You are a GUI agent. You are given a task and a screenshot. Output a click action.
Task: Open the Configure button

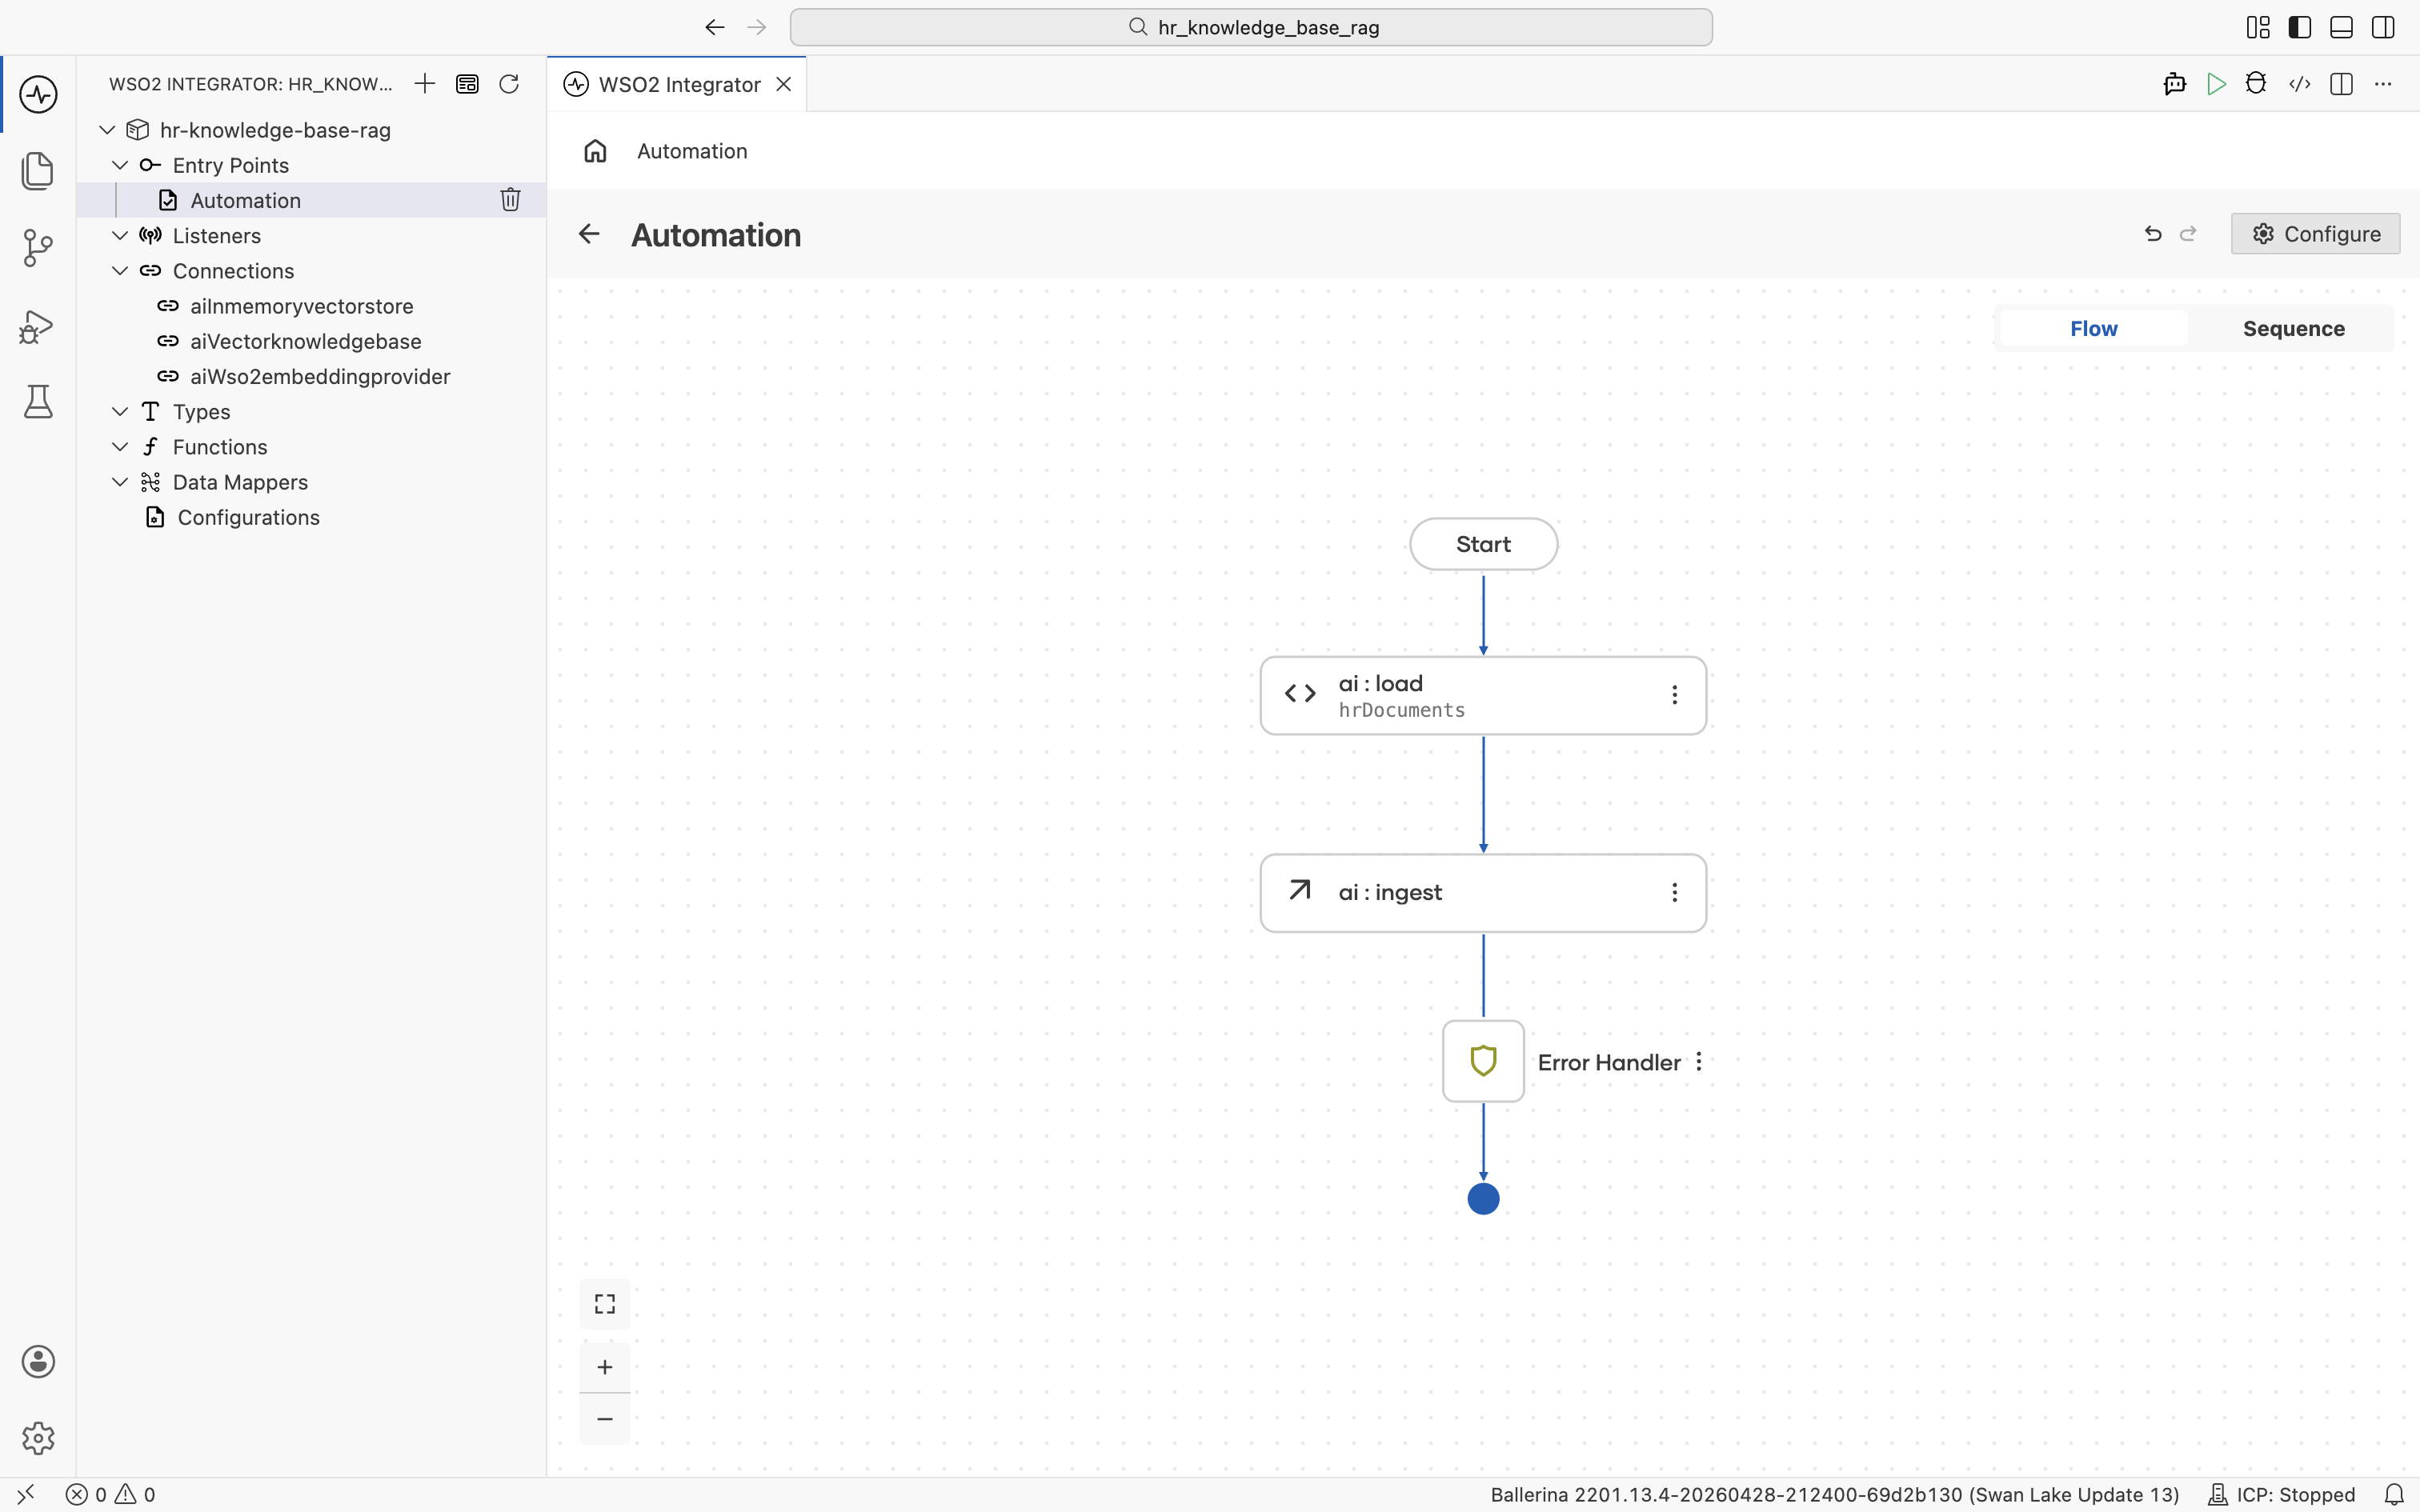tap(2315, 234)
